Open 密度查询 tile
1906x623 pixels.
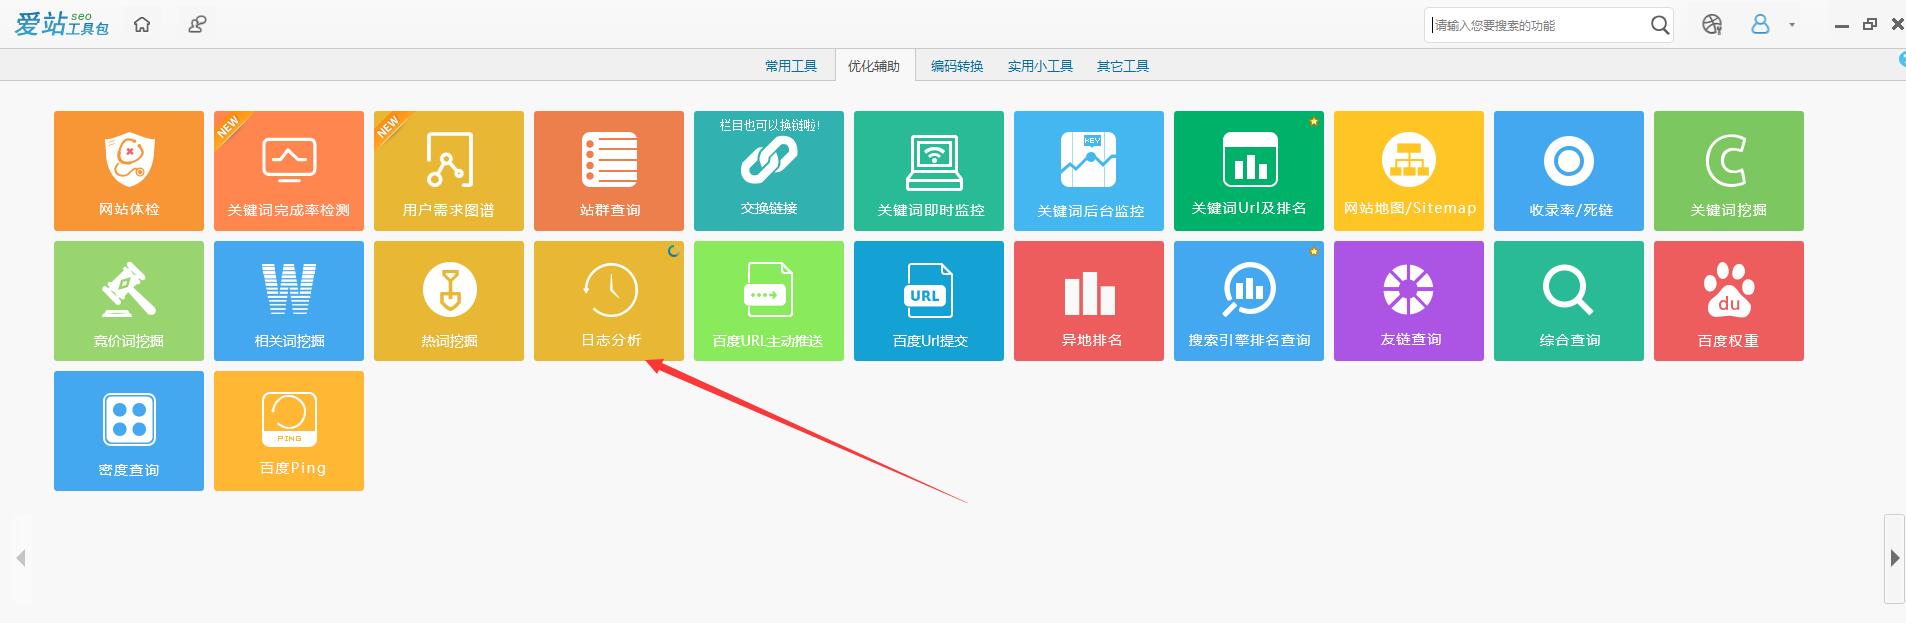point(129,431)
